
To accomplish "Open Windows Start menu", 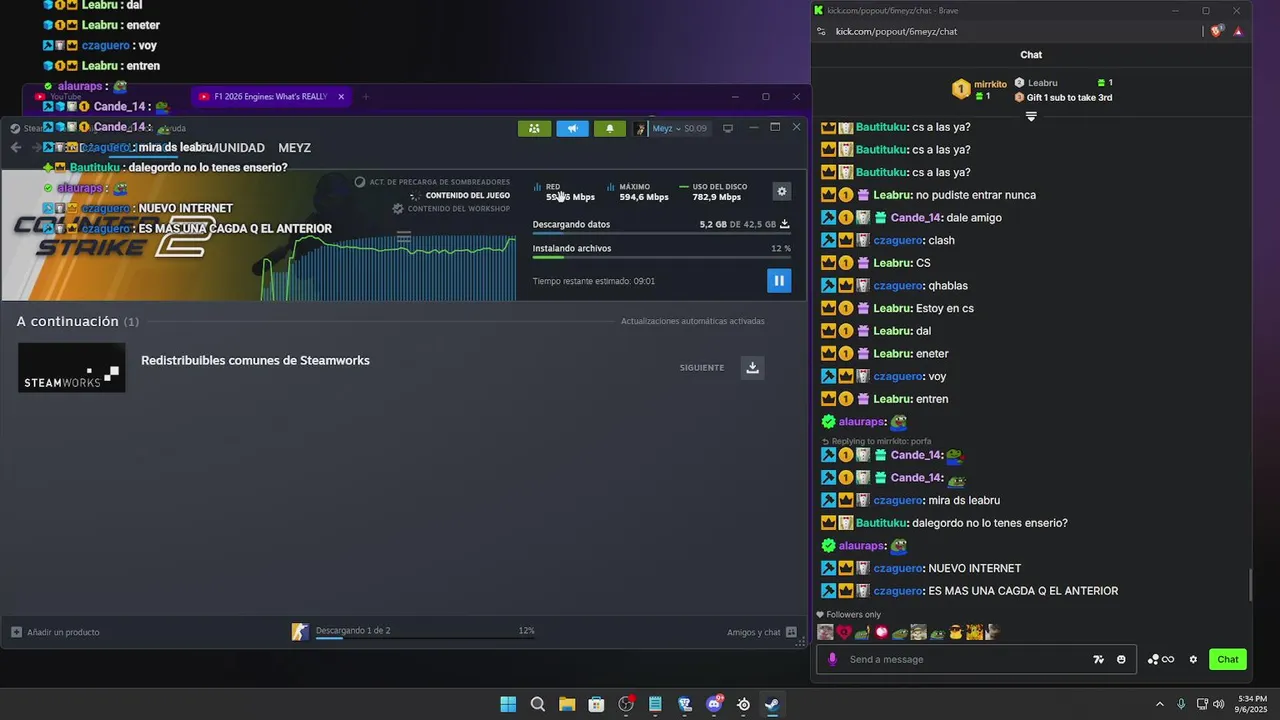I will click(x=508, y=704).
